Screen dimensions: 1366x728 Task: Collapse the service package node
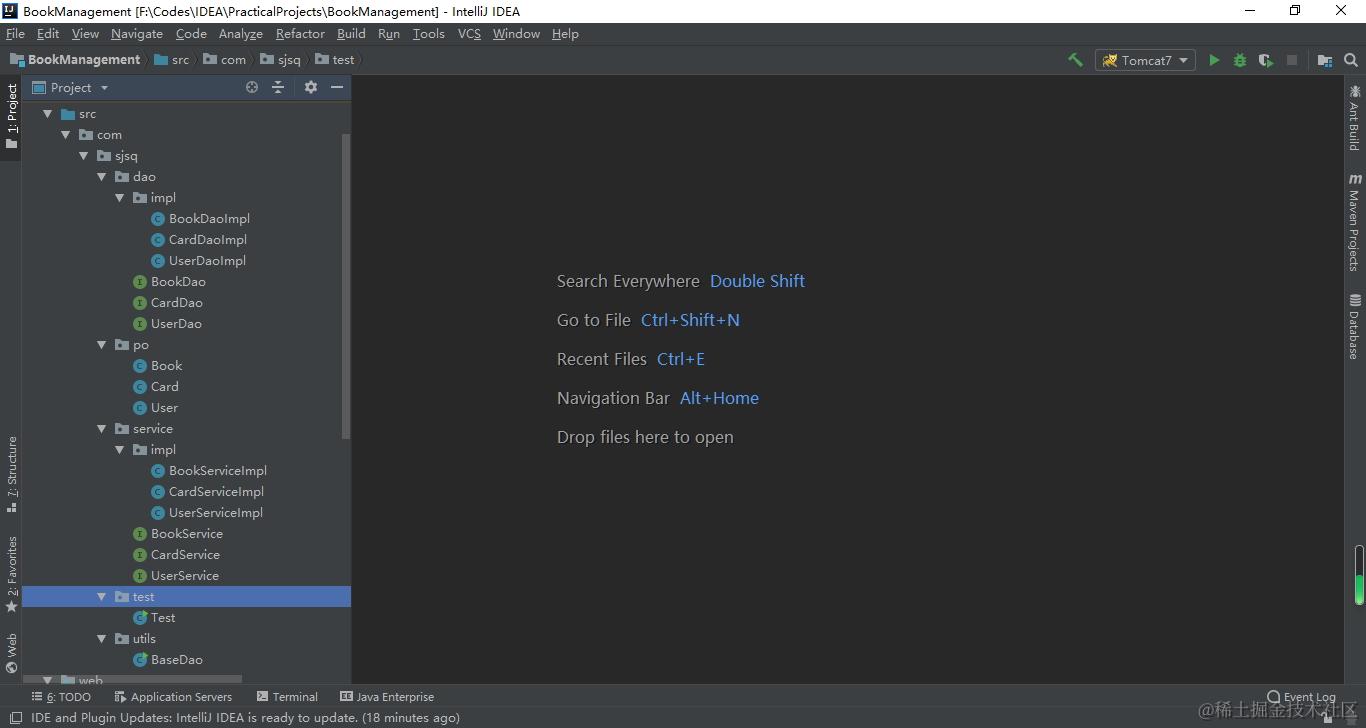pos(101,429)
